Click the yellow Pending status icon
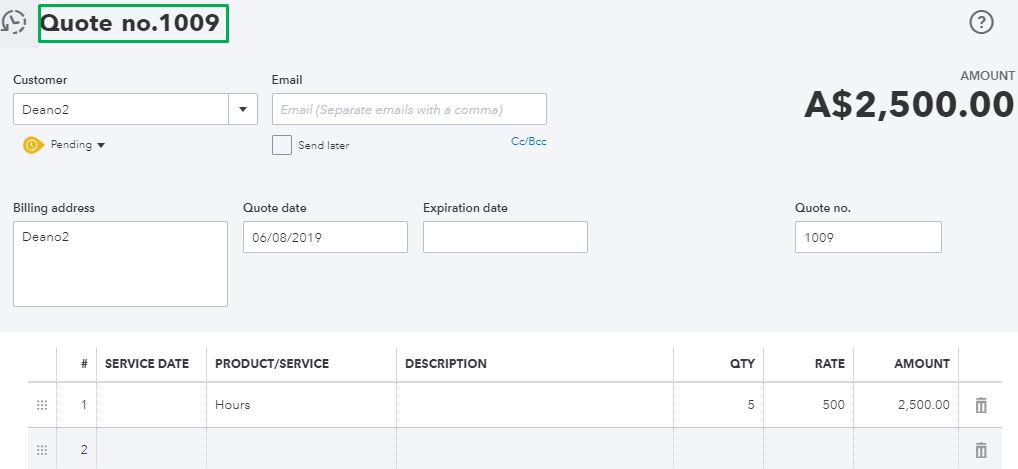 32,145
